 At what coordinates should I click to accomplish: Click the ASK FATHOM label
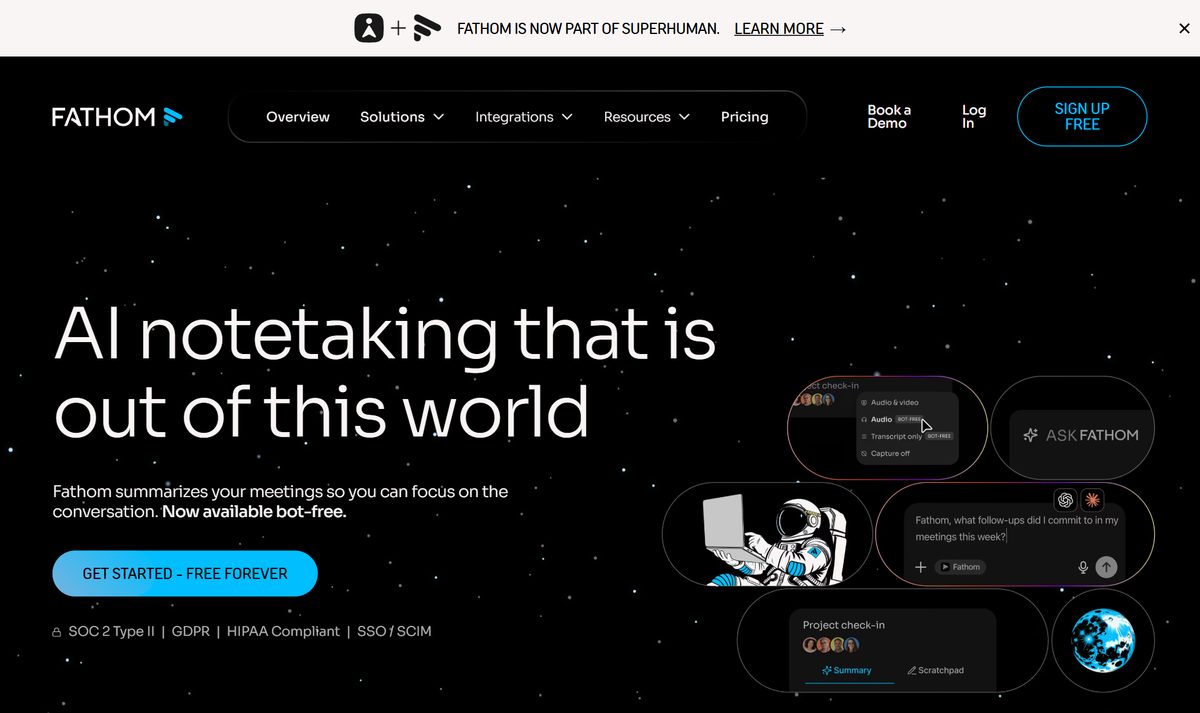(x=1092, y=435)
